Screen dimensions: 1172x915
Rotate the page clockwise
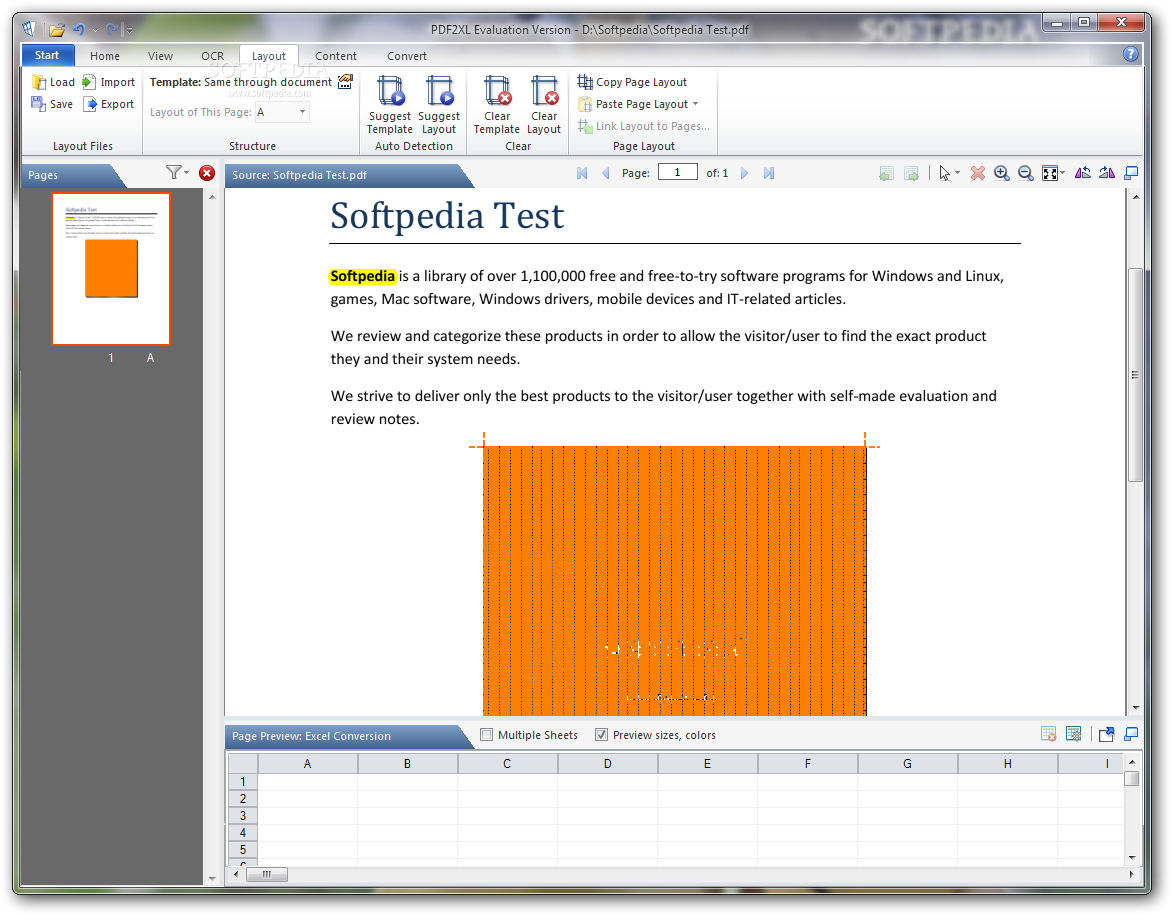pyautogui.click(x=1107, y=173)
